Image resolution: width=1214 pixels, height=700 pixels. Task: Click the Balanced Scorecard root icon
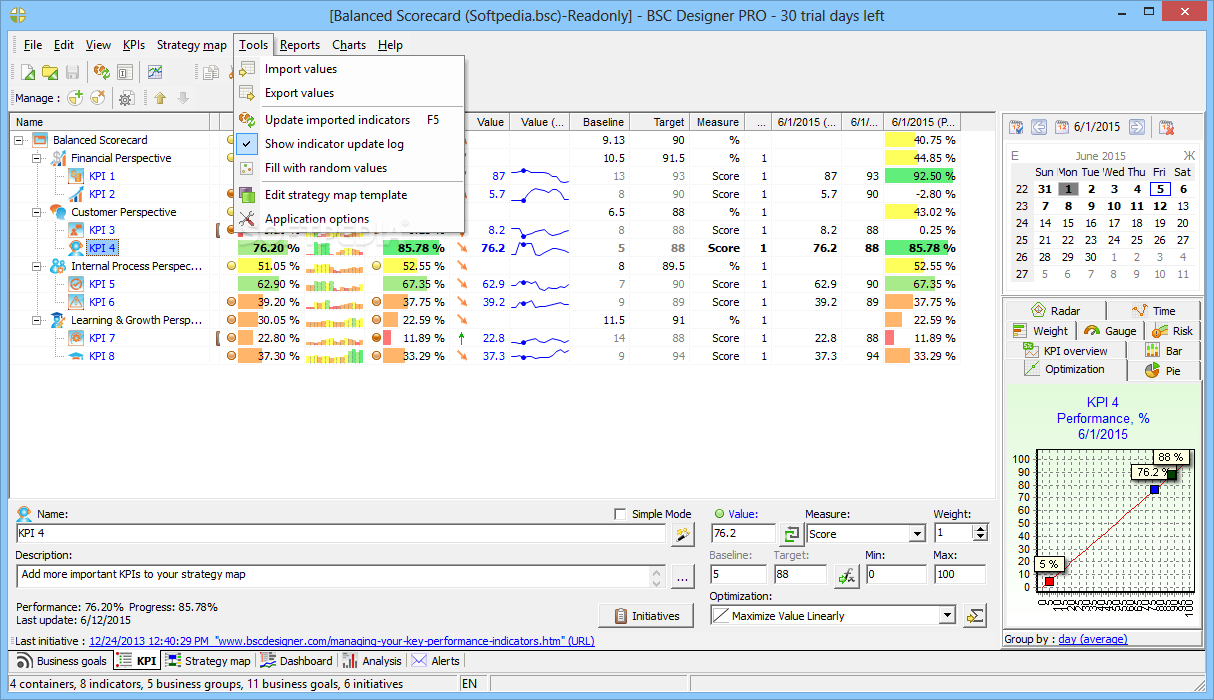click(x=40, y=140)
